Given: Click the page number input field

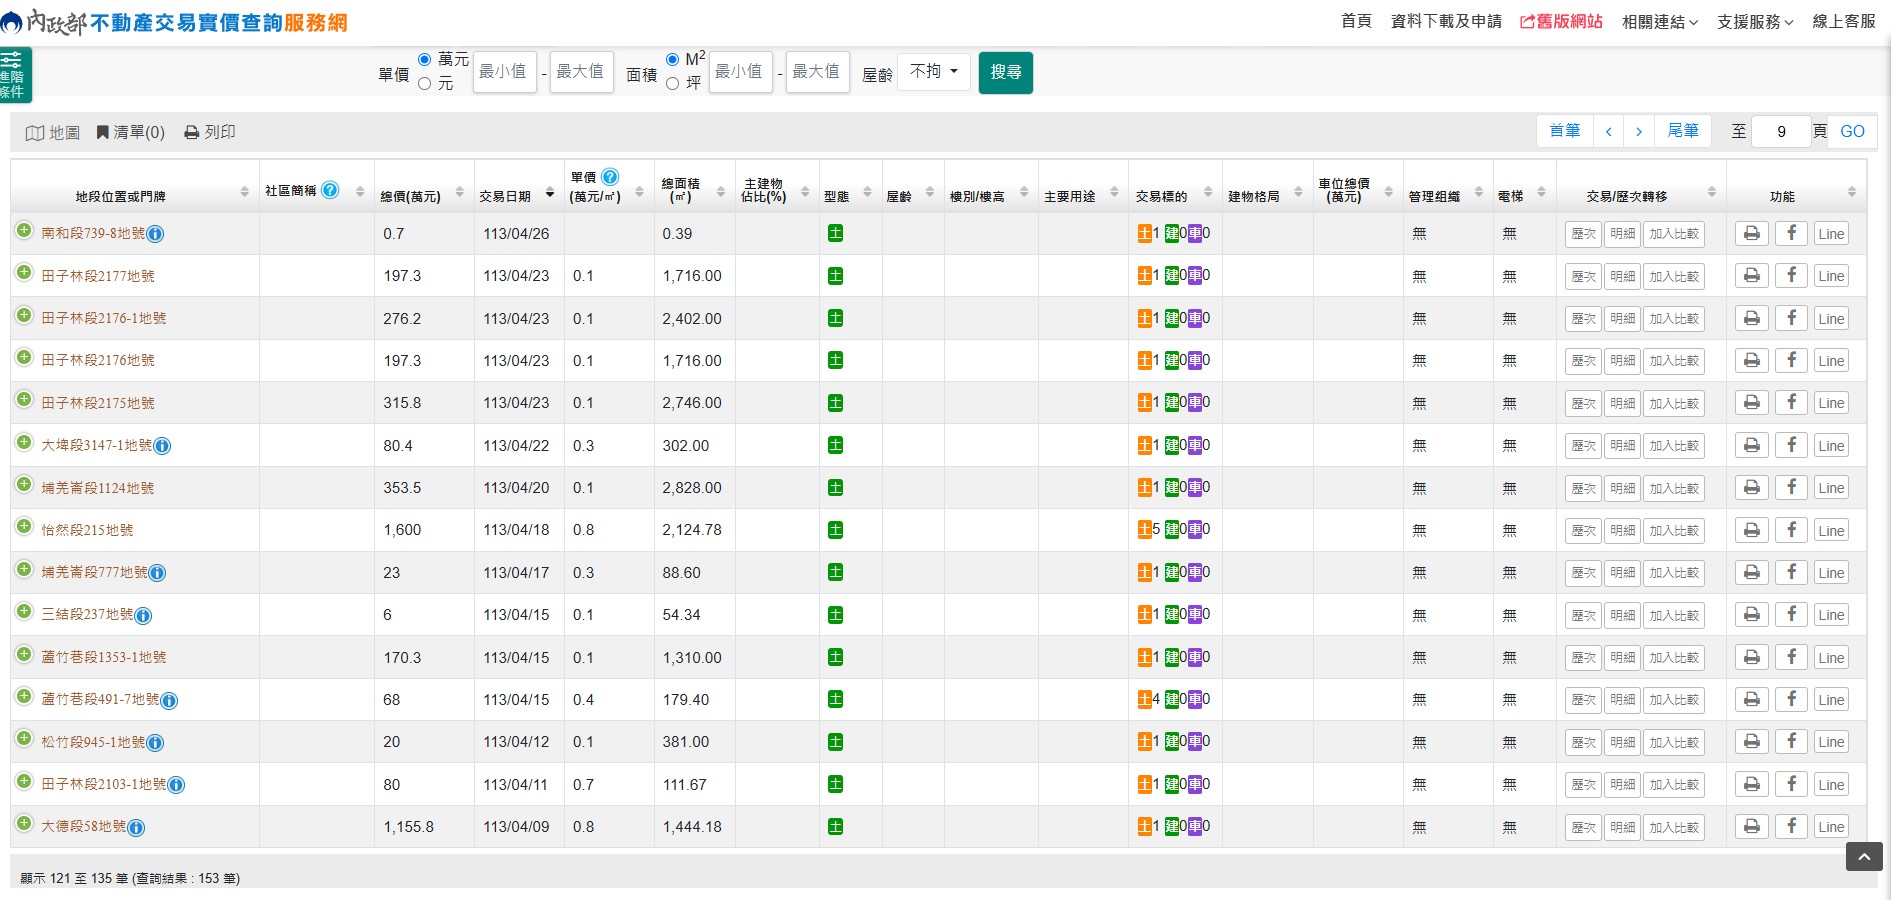Looking at the screenshot, I should click(1781, 131).
